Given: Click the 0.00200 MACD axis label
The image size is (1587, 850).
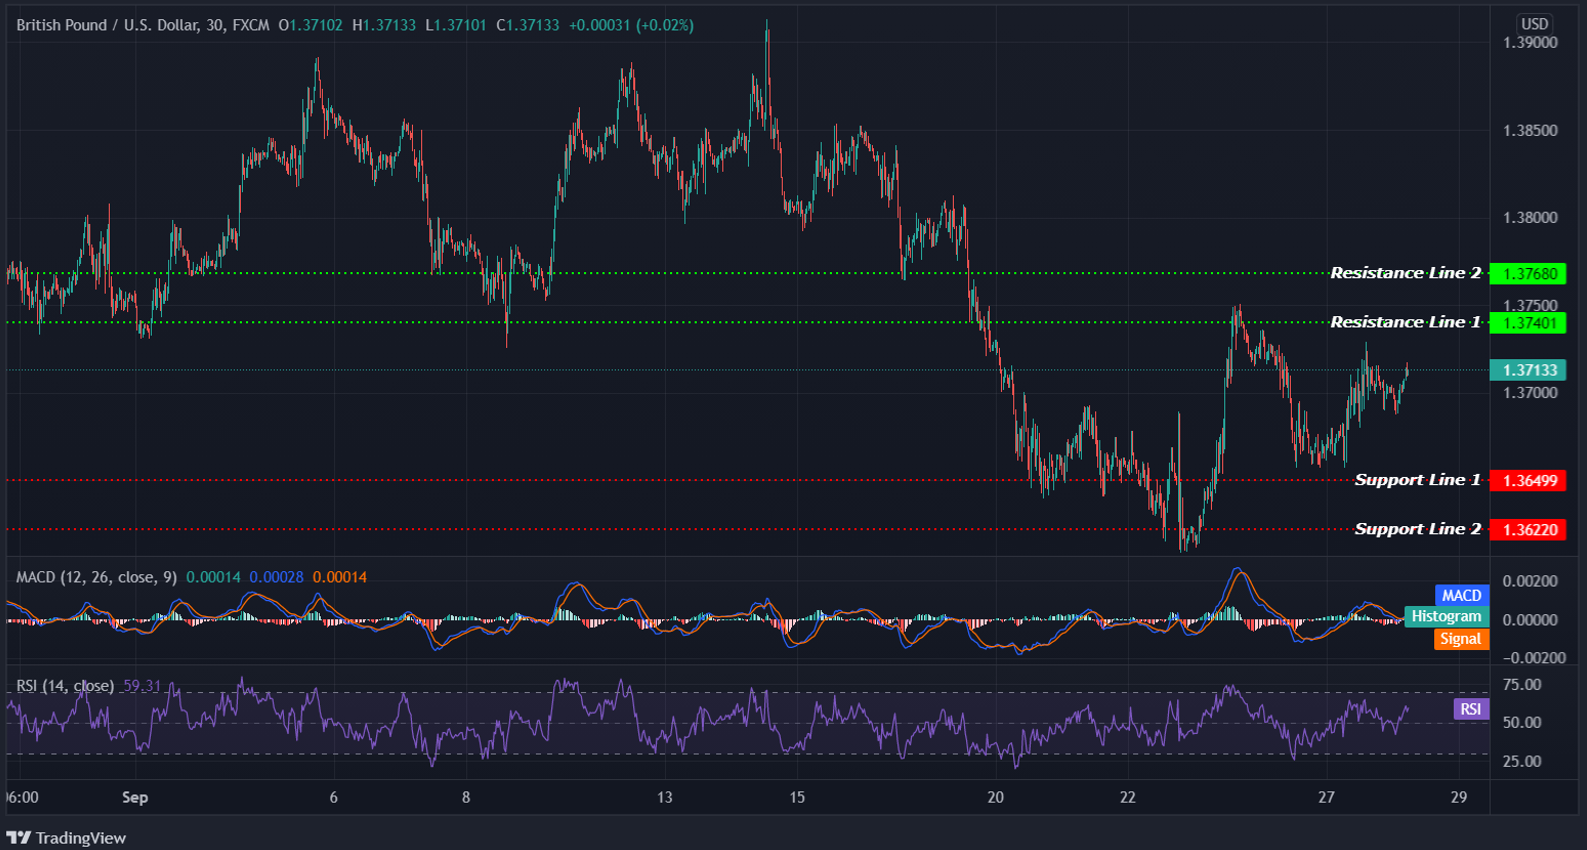Looking at the screenshot, I should tap(1530, 582).
